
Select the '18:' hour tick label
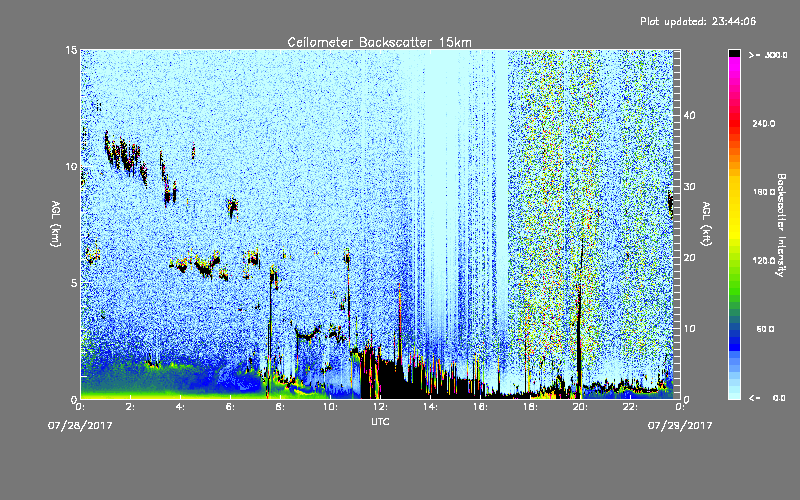(x=530, y=407)
